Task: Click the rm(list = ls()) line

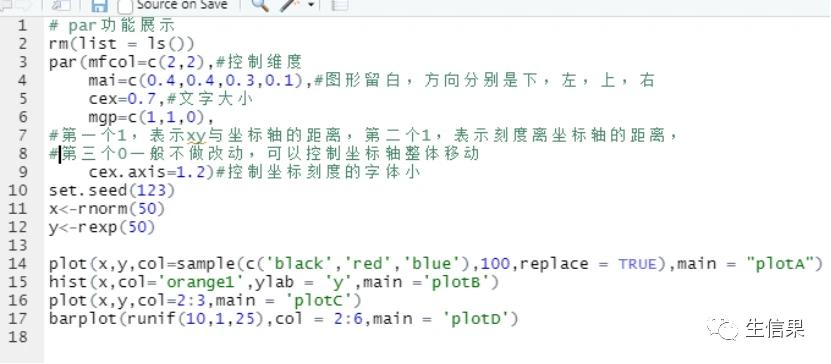Action: 122,43
